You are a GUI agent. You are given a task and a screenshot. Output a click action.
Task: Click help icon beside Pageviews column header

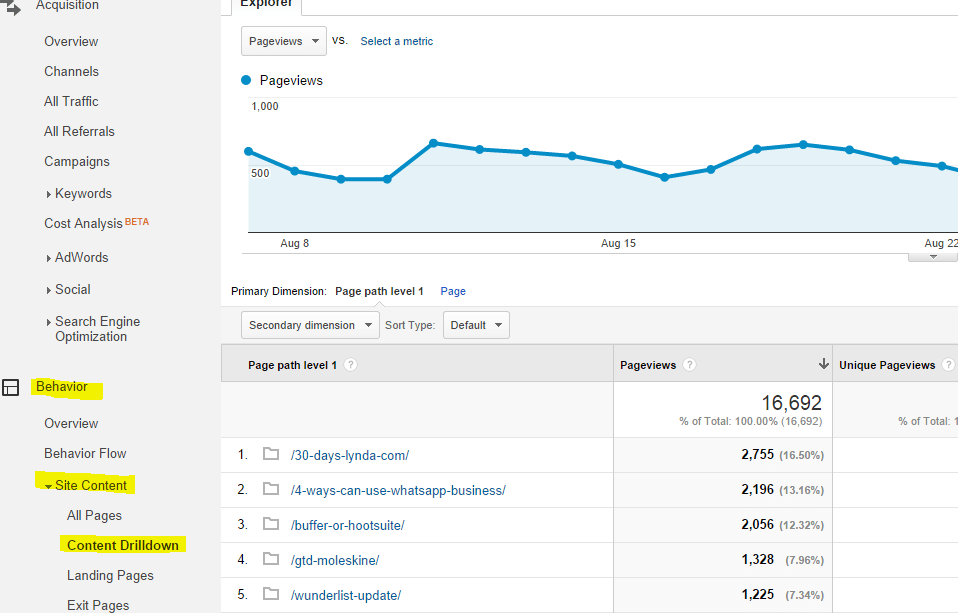click(x=690, y=365)
